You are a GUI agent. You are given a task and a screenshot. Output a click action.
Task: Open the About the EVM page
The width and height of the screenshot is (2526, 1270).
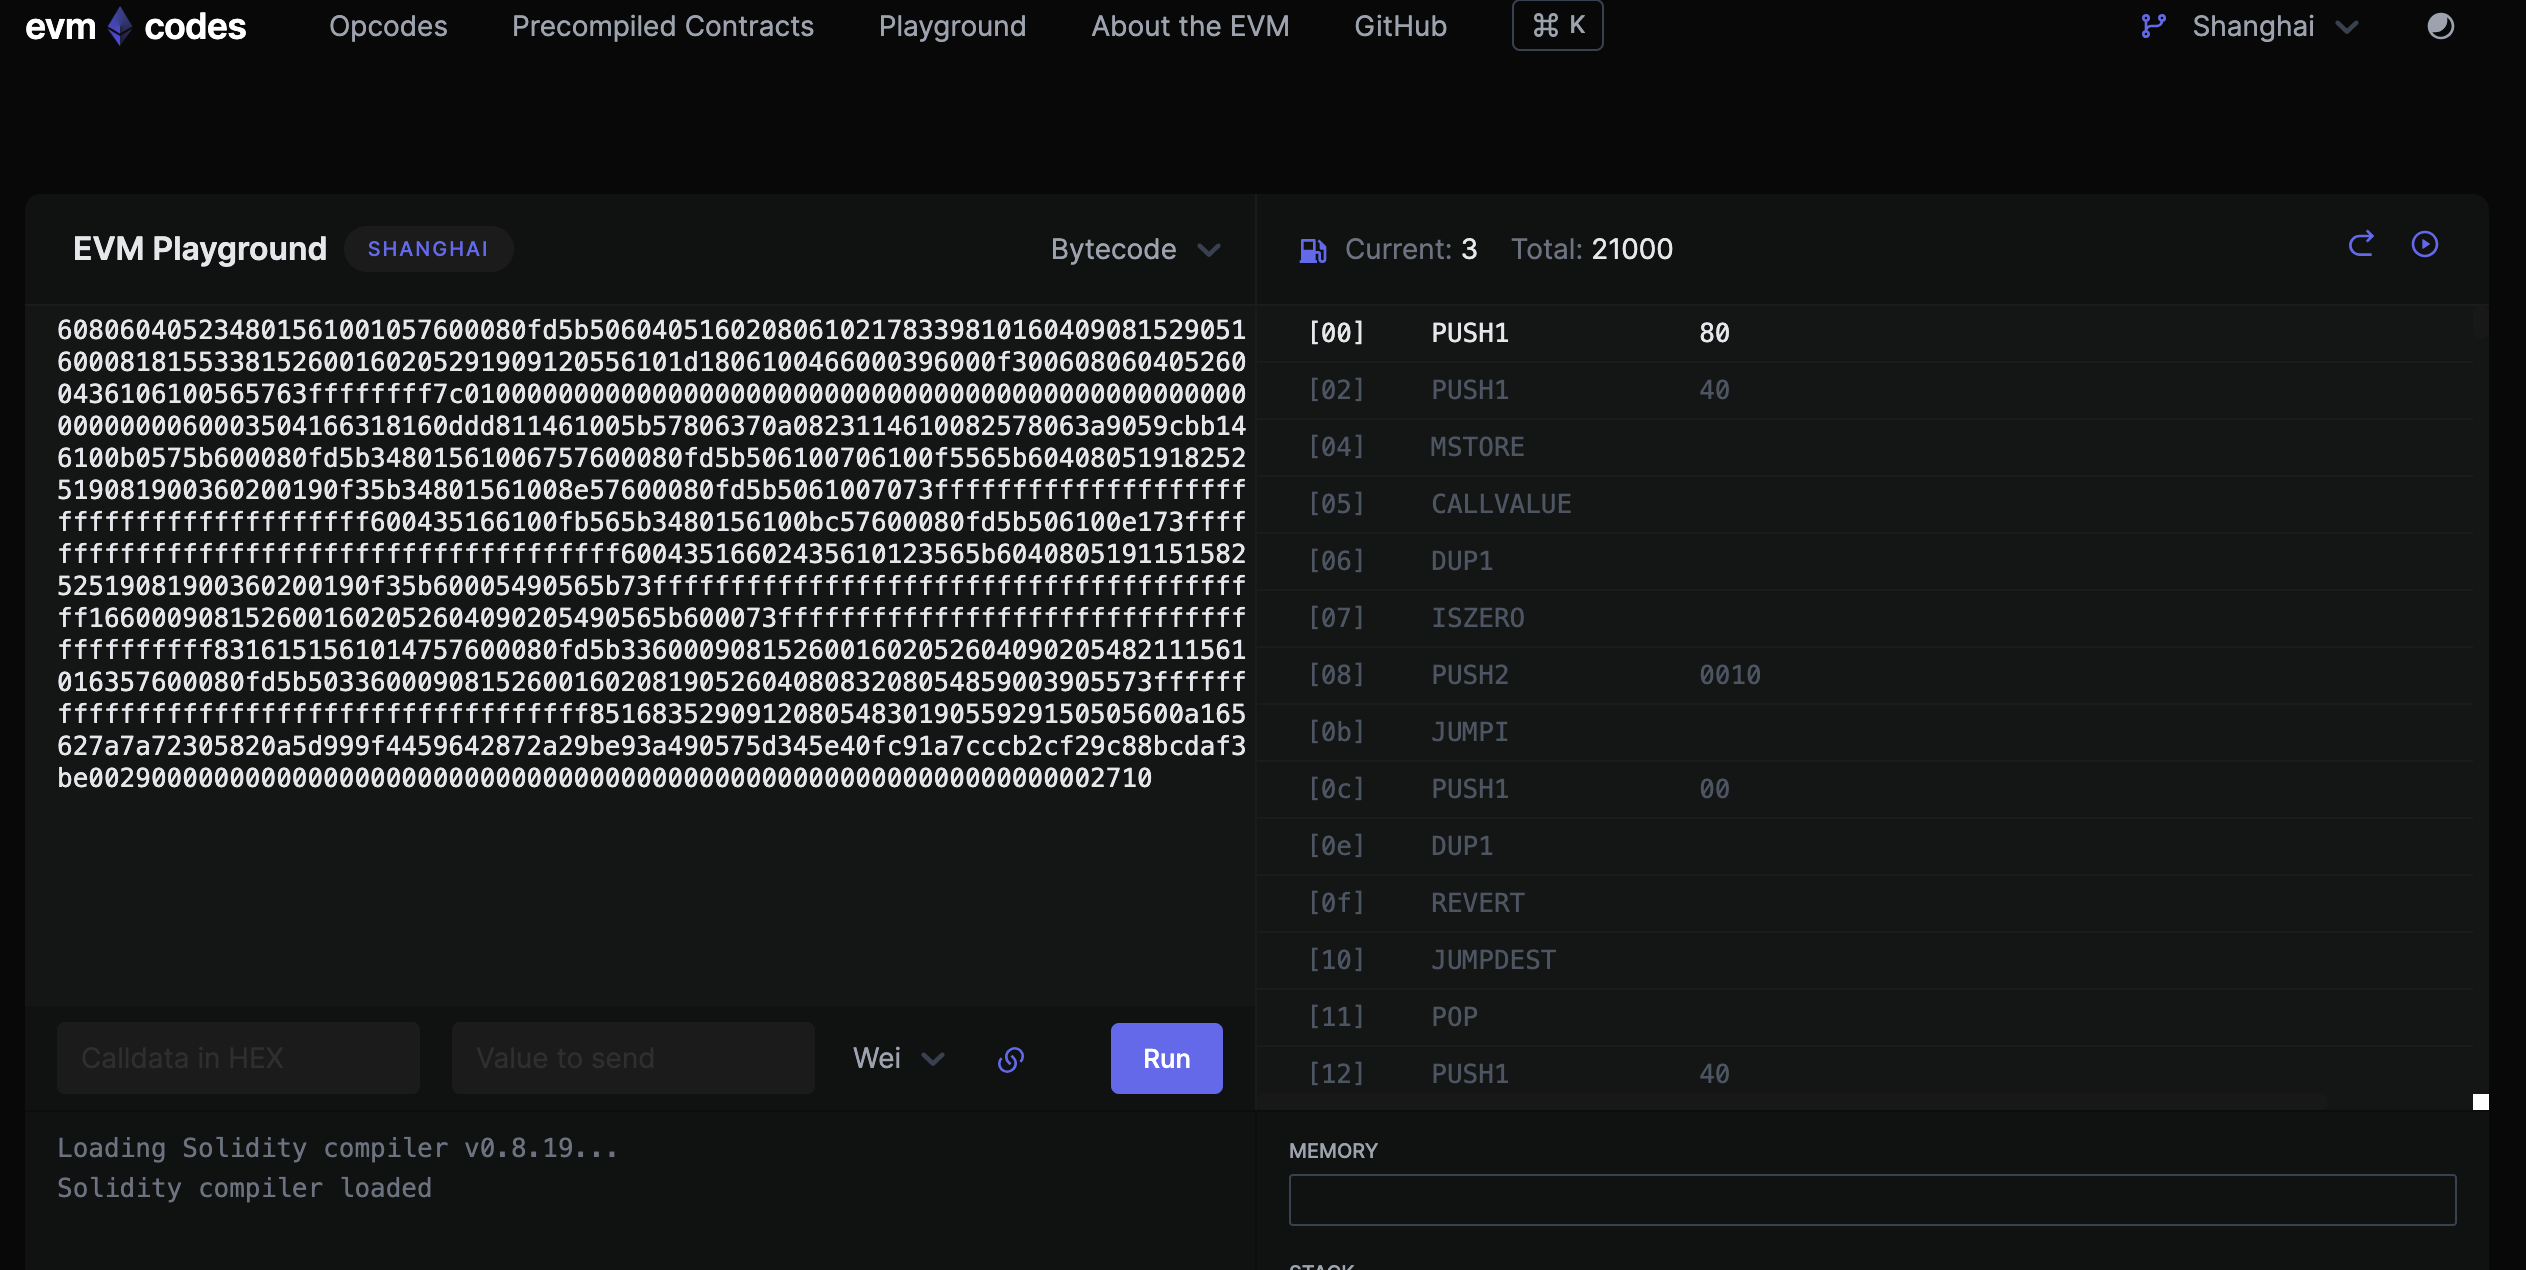1190,26
